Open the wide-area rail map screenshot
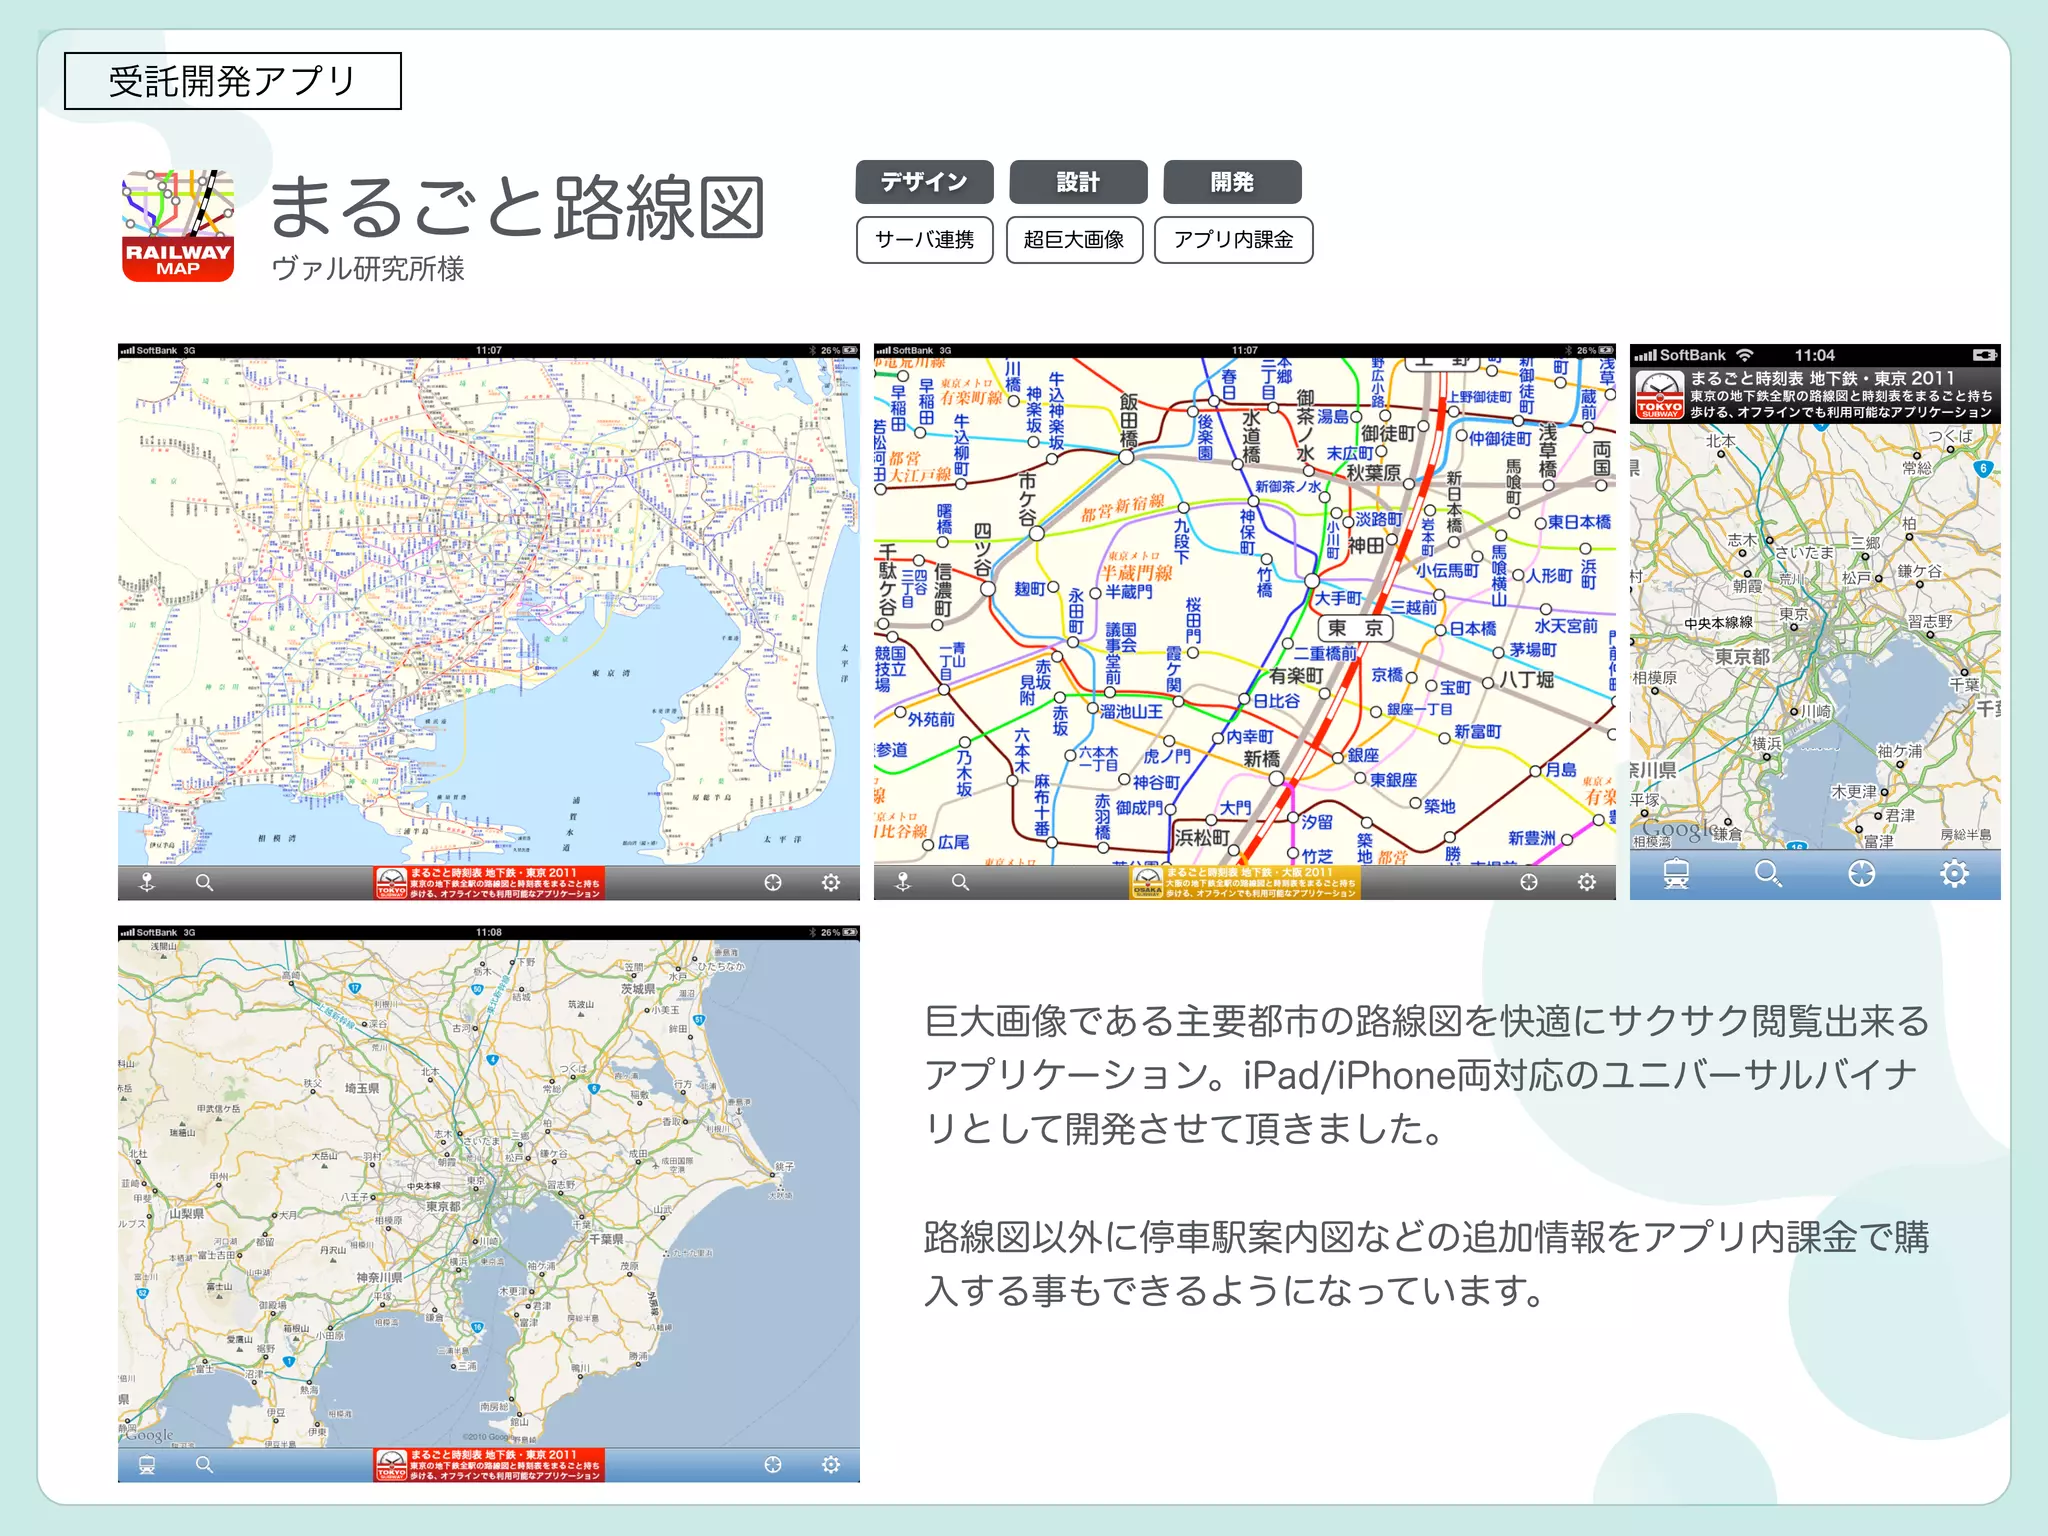 click(x=489, y=622)
